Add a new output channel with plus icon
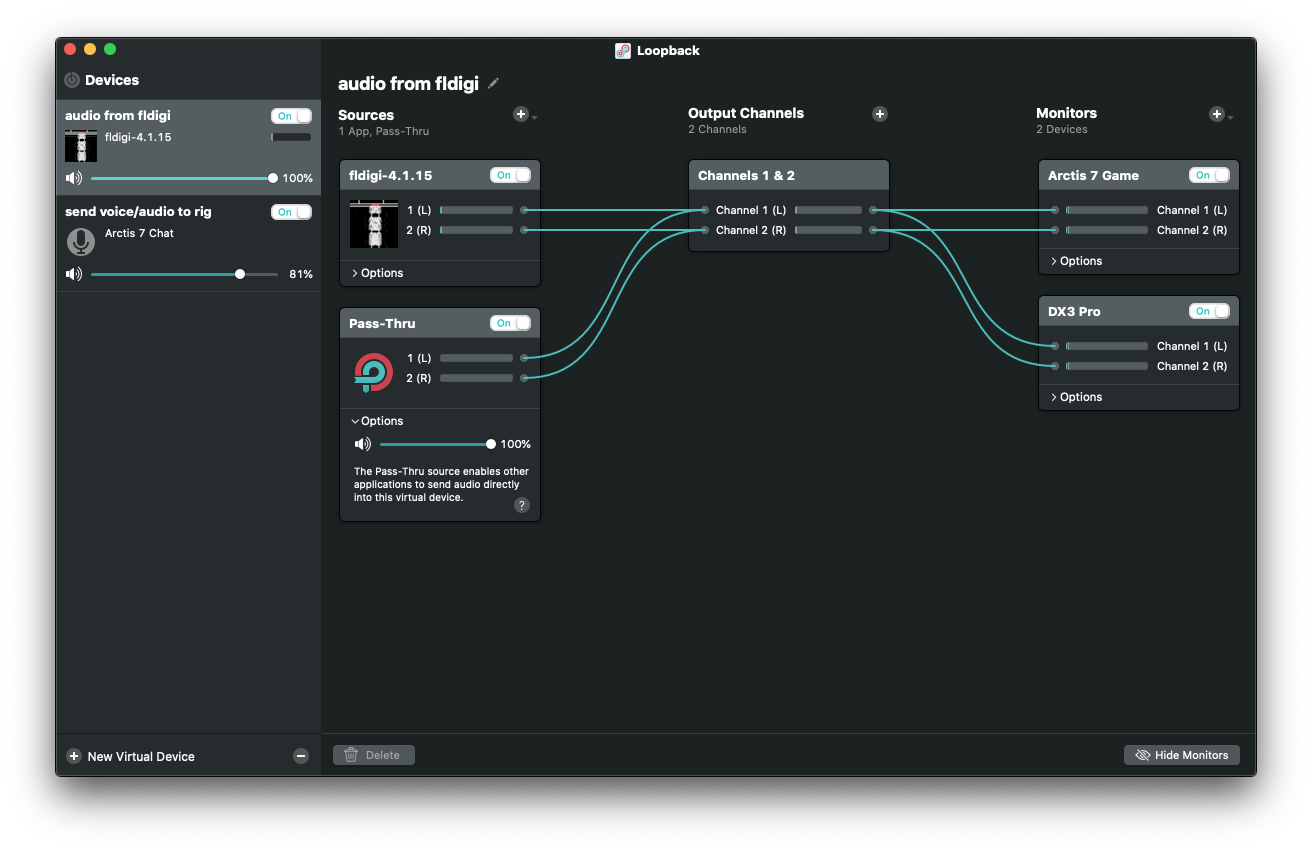 point(880,114)
